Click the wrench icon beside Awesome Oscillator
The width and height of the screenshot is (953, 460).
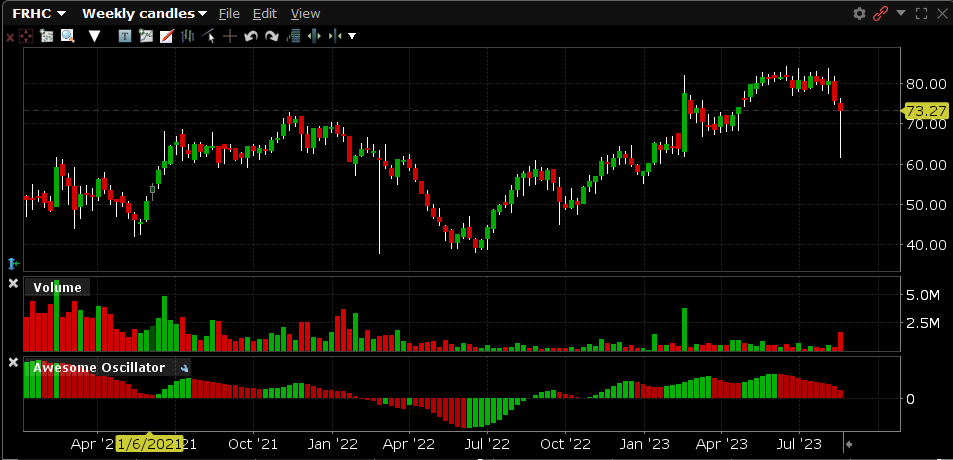pyautogui.click(x=184, y=368)
